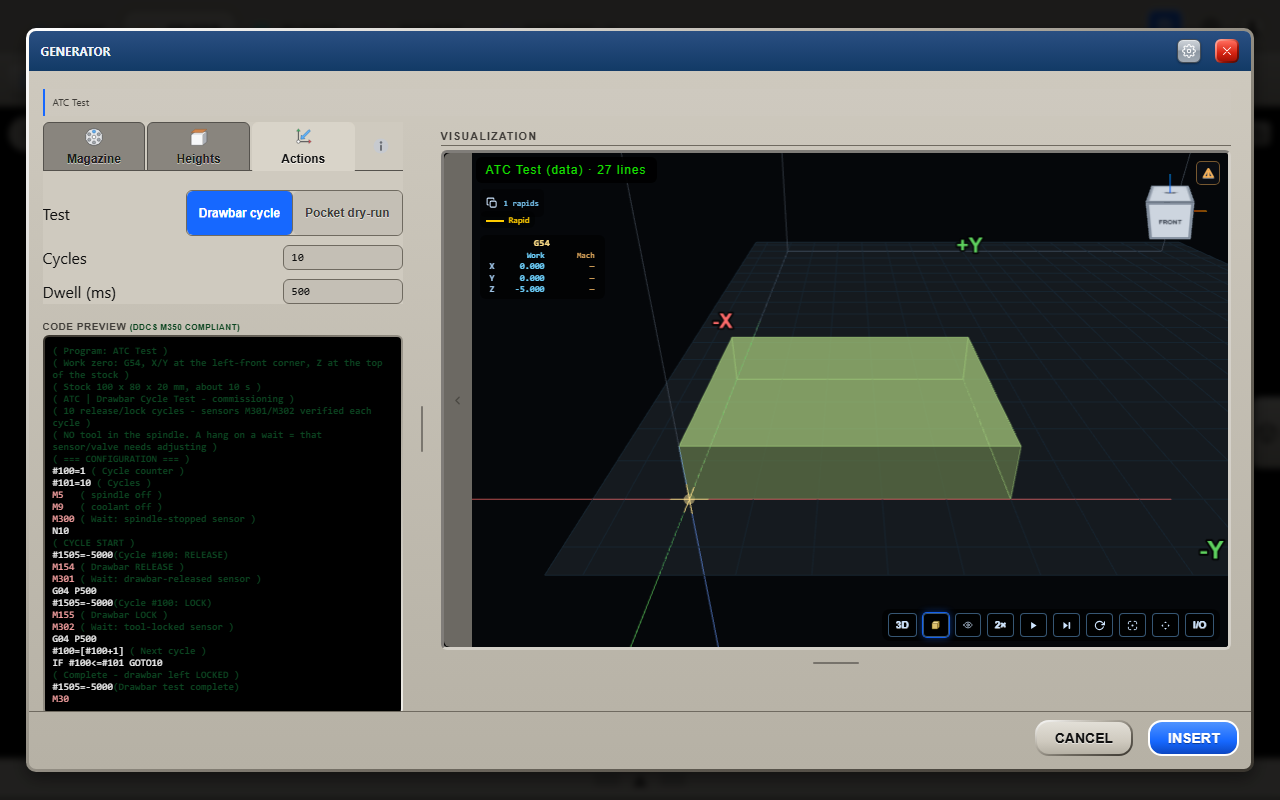This screenshot has height=800, width=1280.
Task: Change the 2x playback speed
Action: point(1000,625)
